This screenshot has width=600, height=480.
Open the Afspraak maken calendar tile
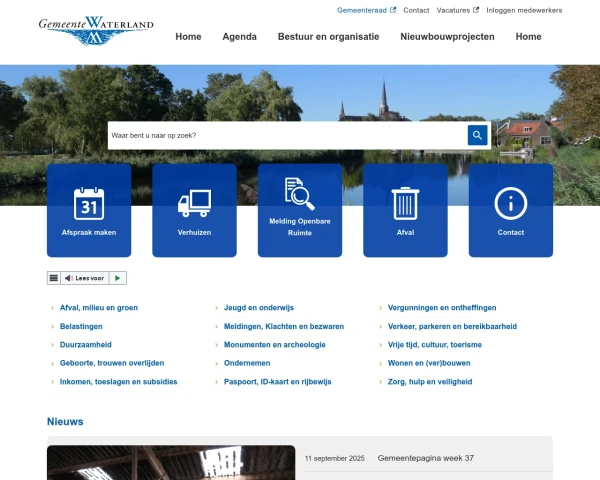tap(89, 210)
